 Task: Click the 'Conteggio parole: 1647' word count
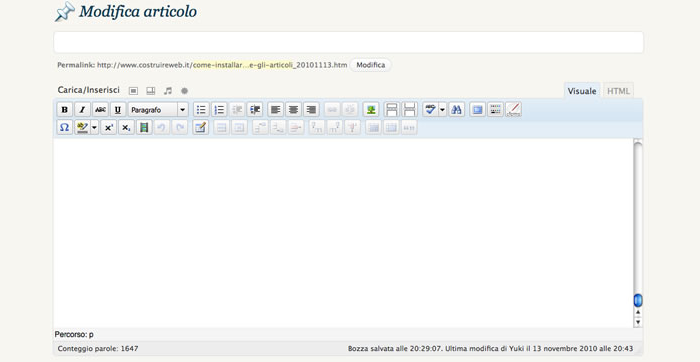98,349
